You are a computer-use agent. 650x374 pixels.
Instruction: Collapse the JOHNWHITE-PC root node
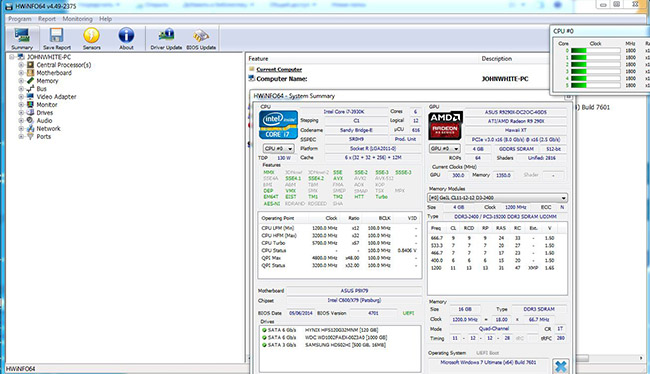[x=12, y=57]
